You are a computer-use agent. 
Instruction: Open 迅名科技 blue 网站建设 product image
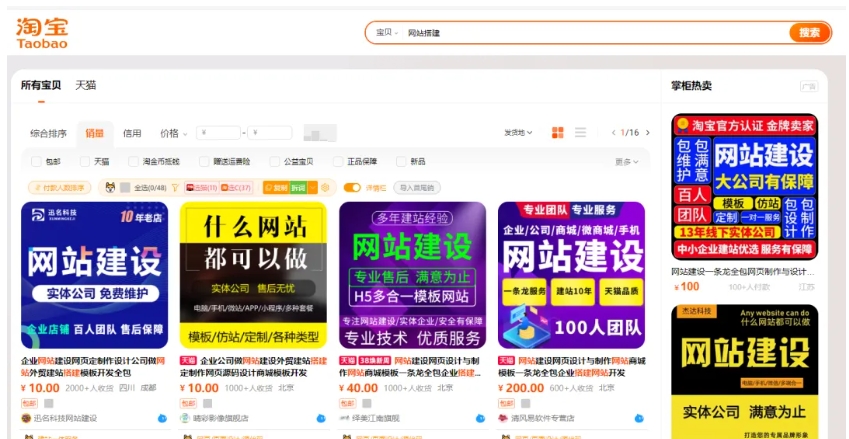click(95, 275)
